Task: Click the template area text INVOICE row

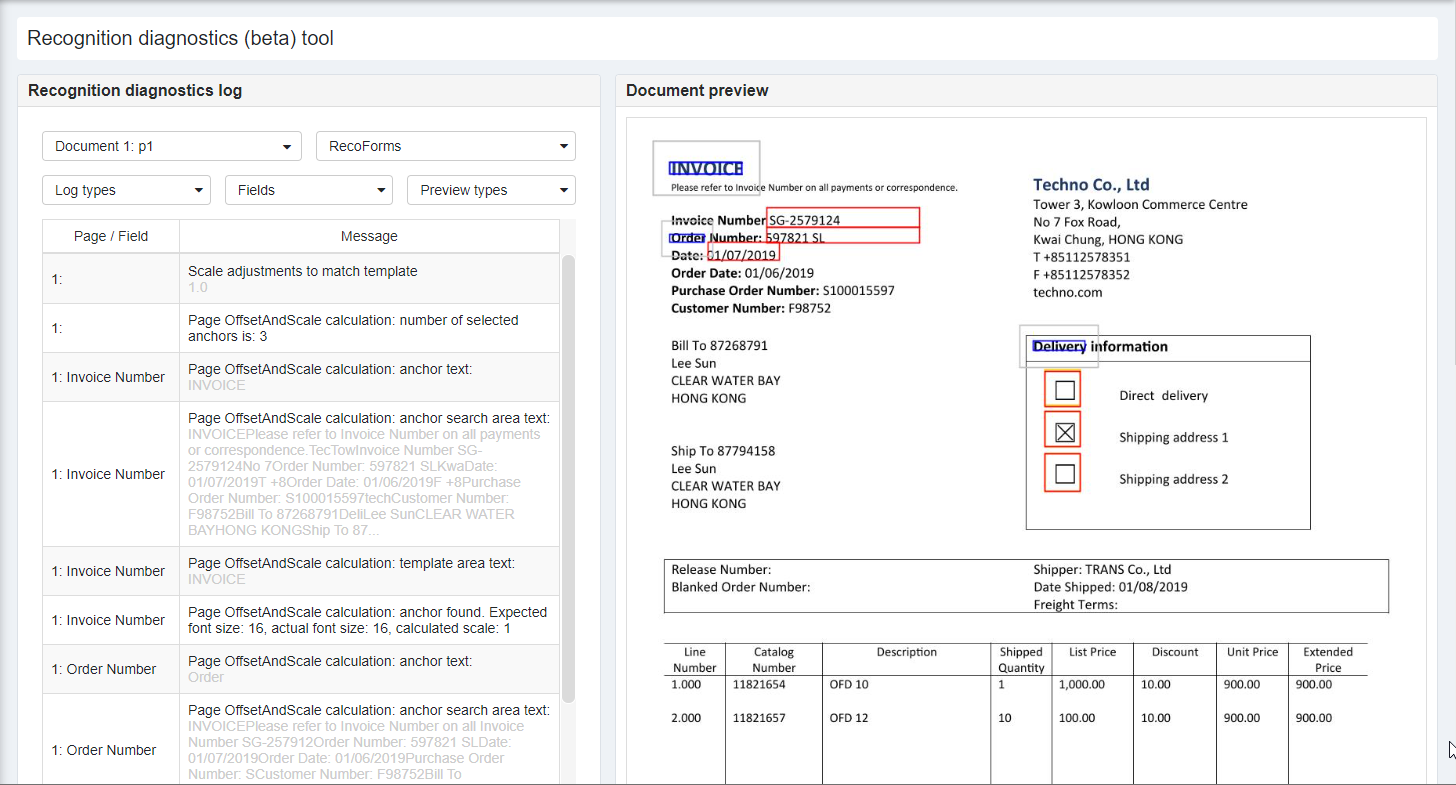Action: [301, 571]
